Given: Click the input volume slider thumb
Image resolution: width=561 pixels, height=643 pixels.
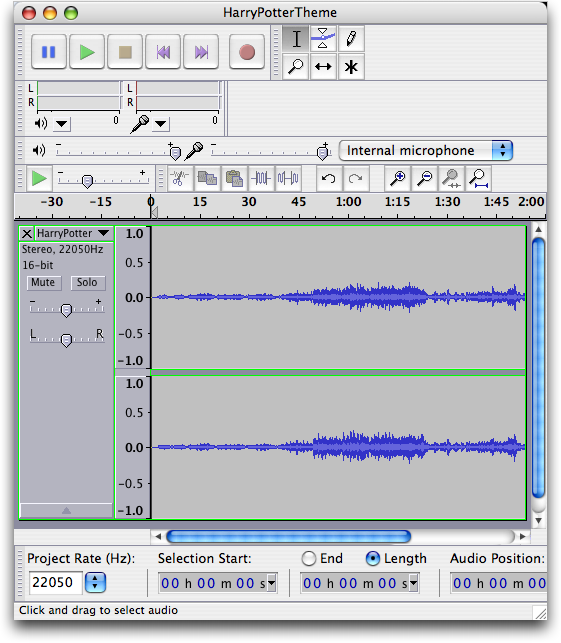Looking at the screenshot, I should 323,153.
